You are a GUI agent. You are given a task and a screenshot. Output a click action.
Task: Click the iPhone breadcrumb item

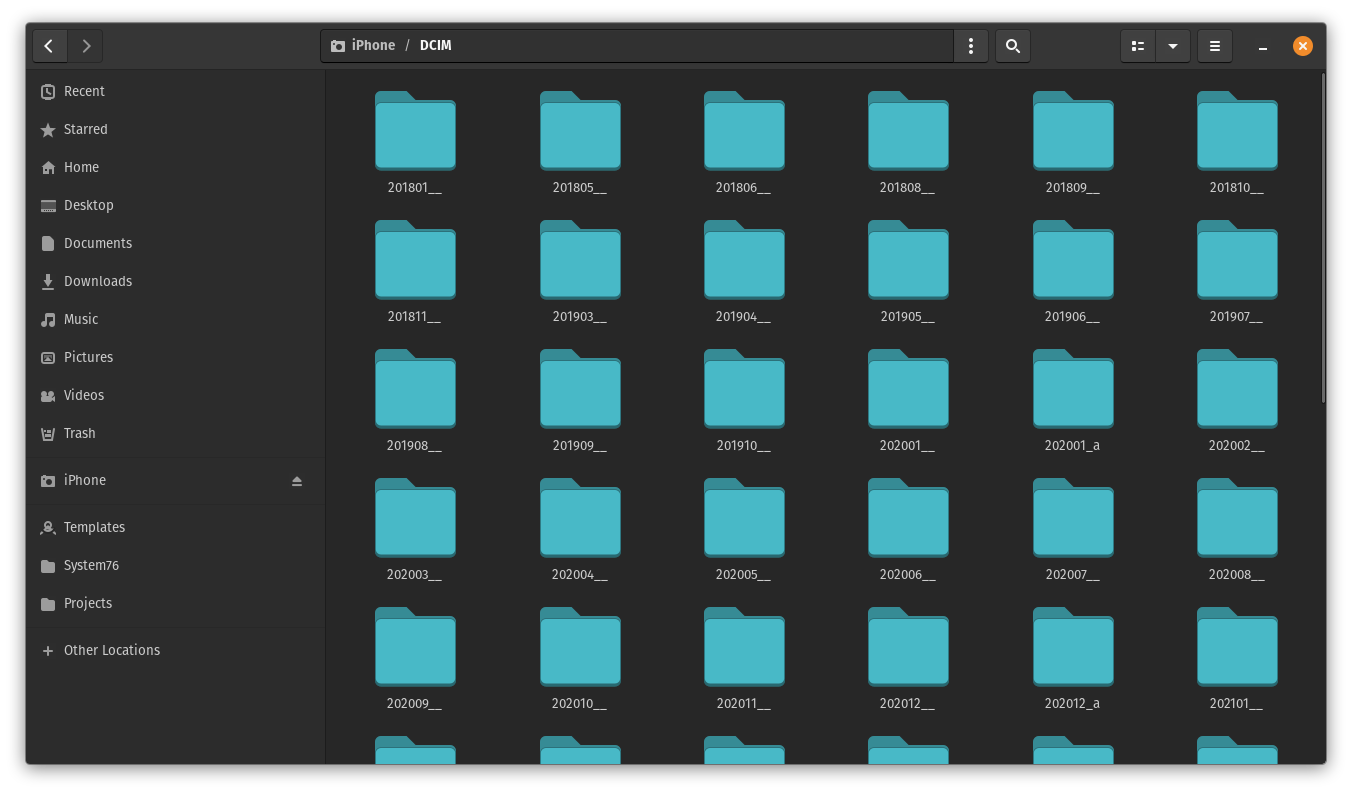(373, 45)
